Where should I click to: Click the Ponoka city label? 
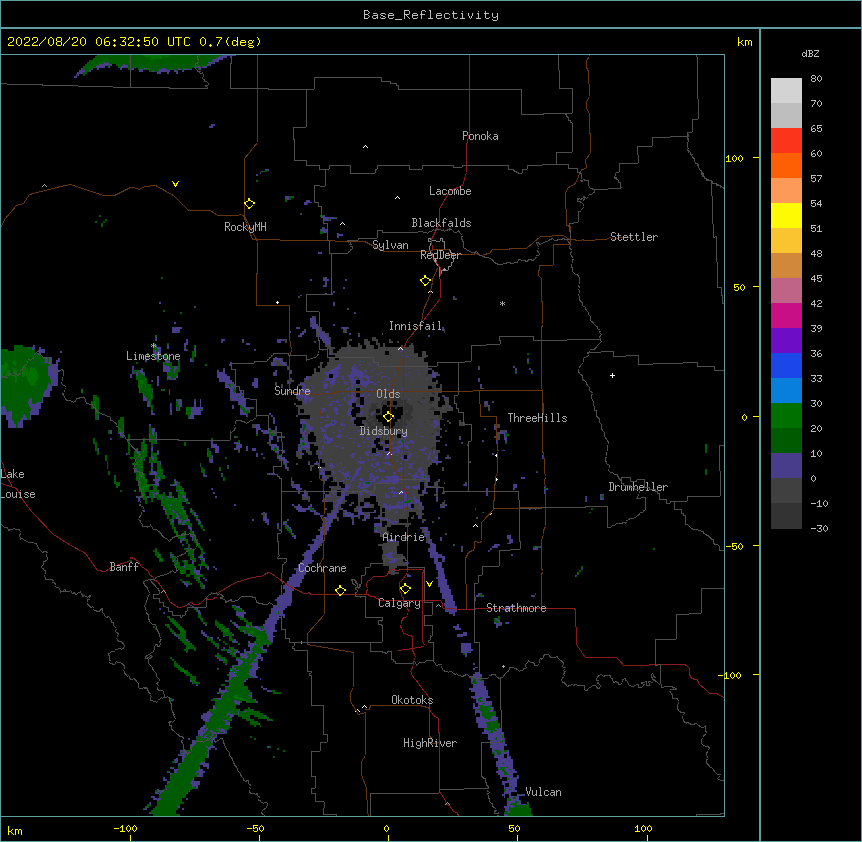480,136
